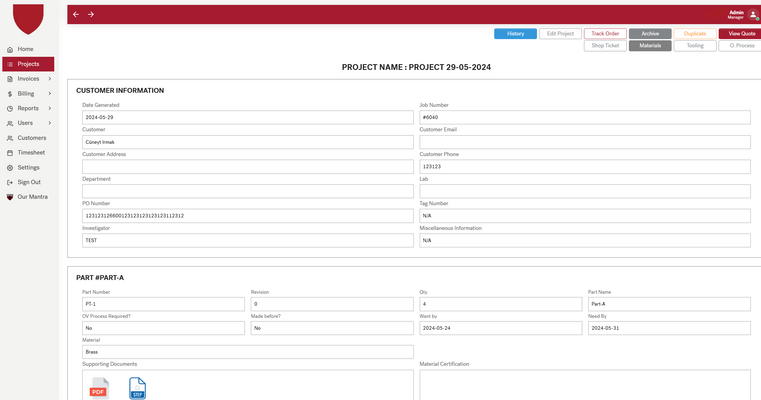This screenshot has height=400, width=761.
Task: Choose Sign Out in the sidebar
Action: (x=28, y=182)
